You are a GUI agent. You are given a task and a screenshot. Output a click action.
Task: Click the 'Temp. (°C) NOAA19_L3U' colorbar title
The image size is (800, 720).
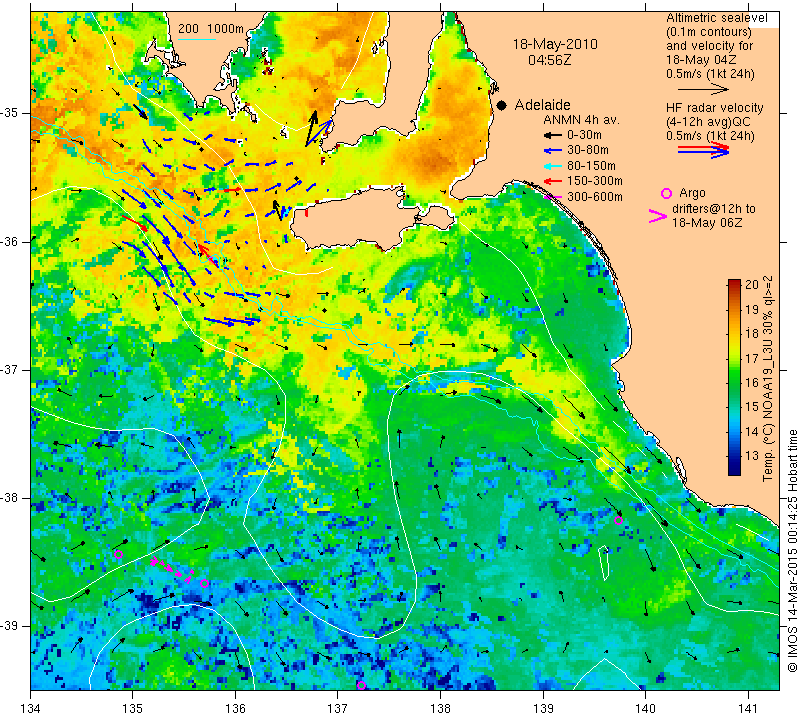pyautogui.click(x=768, y=378)
